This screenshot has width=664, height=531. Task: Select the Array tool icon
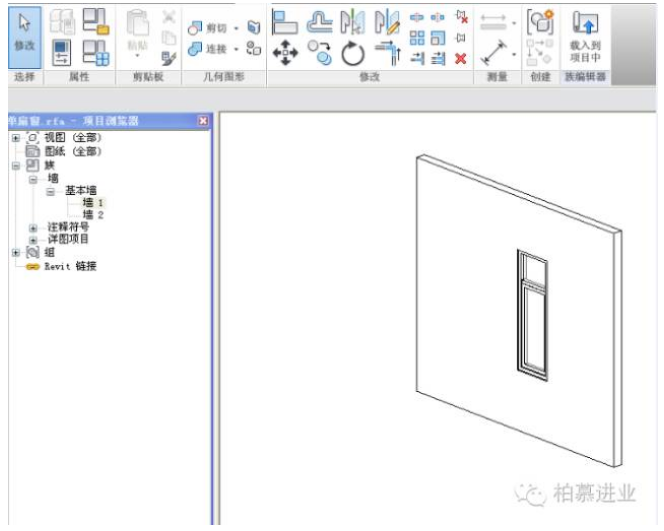coord(417,38)
